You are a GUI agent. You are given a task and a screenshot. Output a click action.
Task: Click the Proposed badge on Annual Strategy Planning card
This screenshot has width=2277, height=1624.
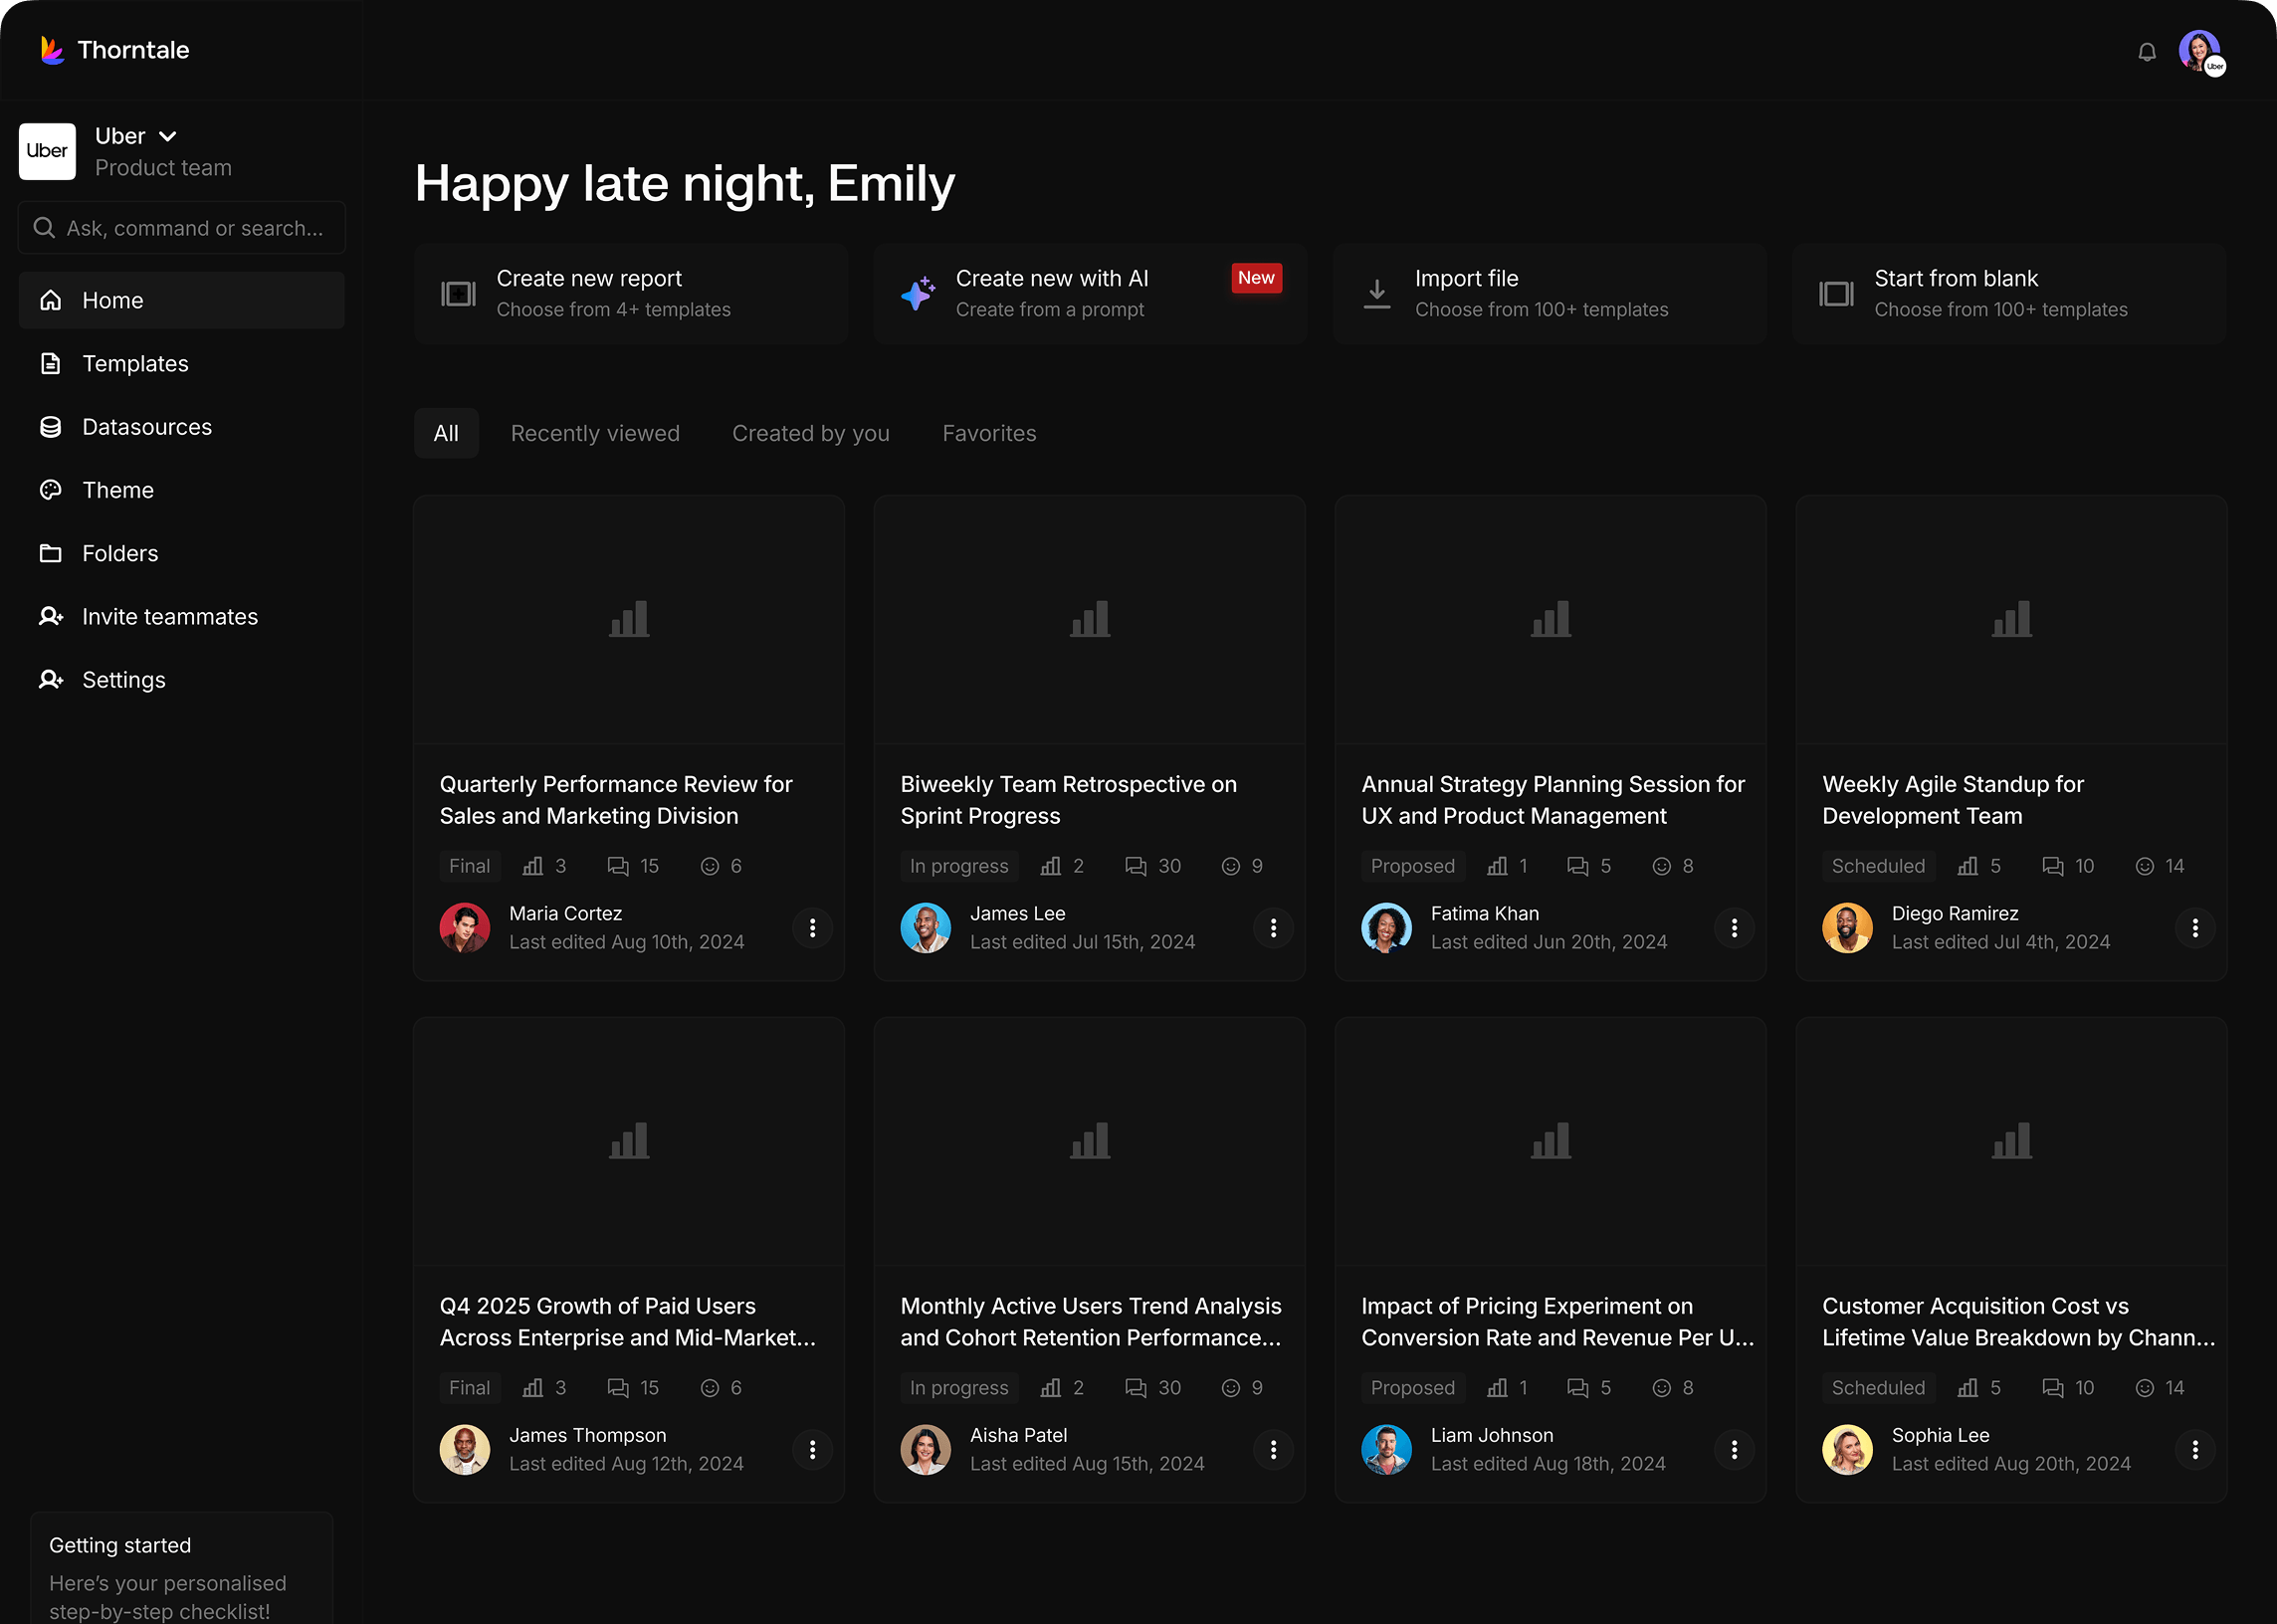pos(1412,866)
